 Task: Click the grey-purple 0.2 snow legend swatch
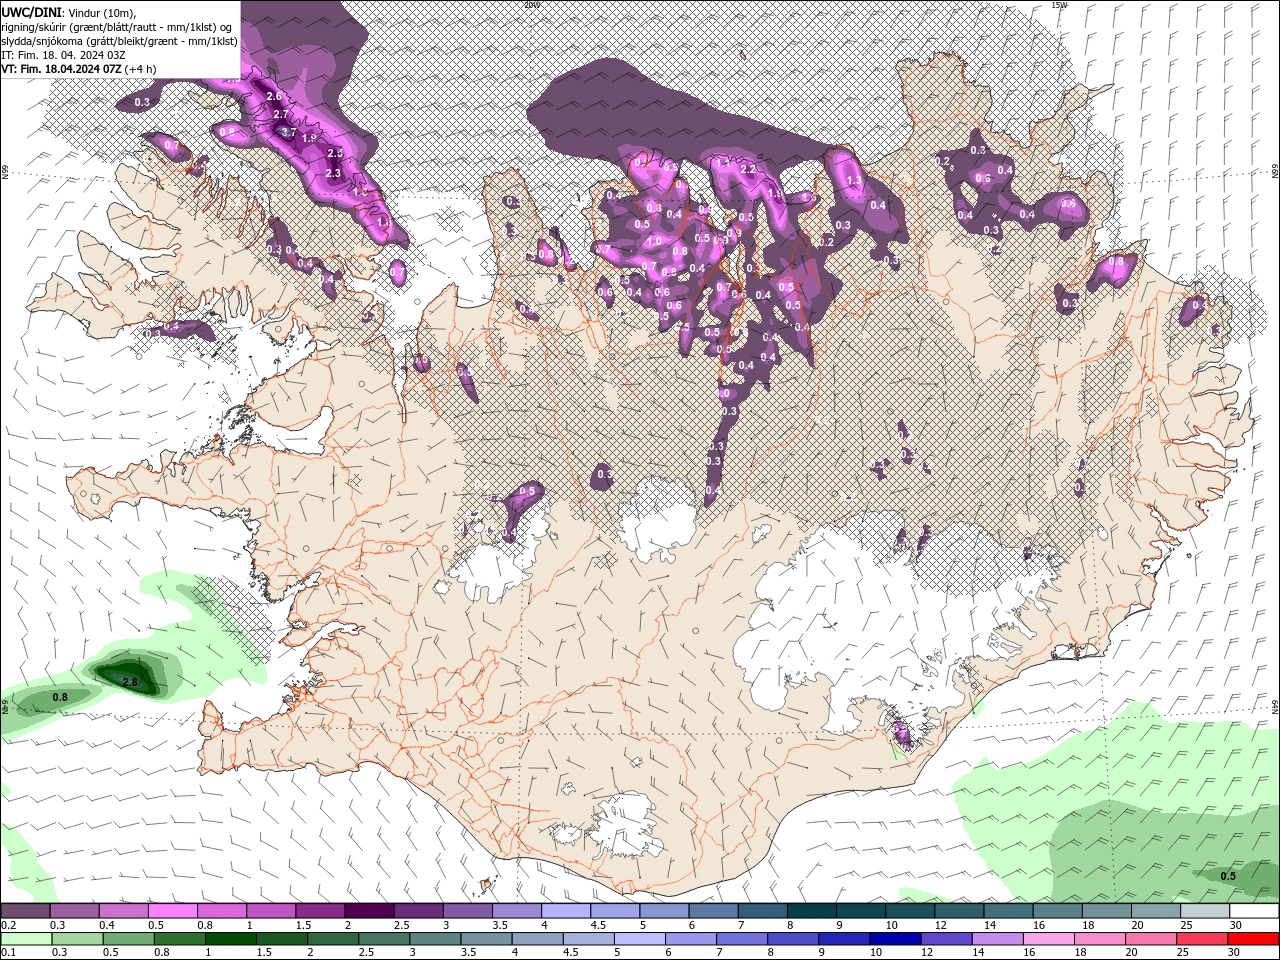(25, 911)
